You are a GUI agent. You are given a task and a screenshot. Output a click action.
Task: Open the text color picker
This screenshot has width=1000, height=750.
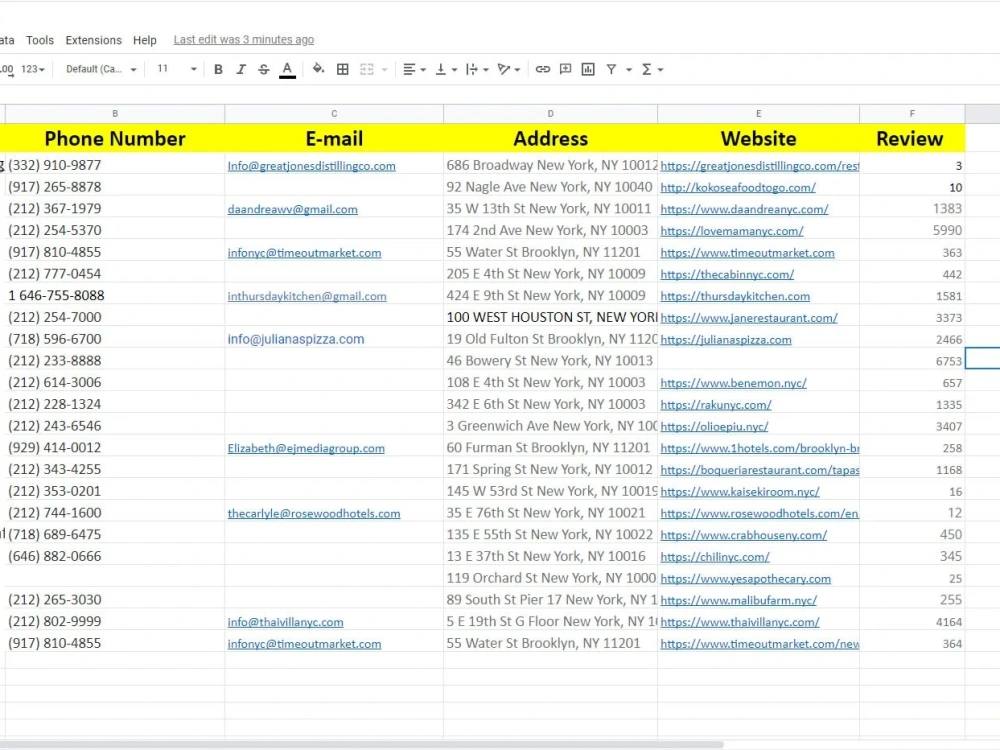[x=288, y=70]
